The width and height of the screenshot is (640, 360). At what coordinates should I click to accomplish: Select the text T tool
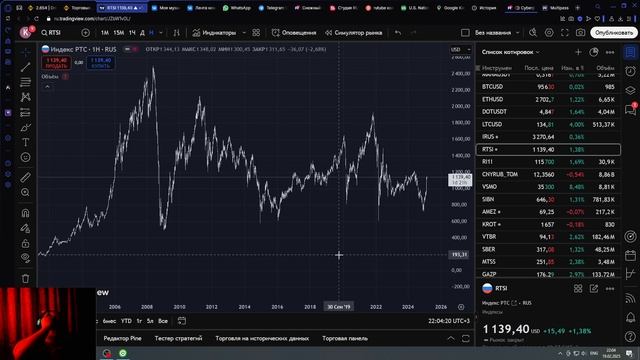25,142
